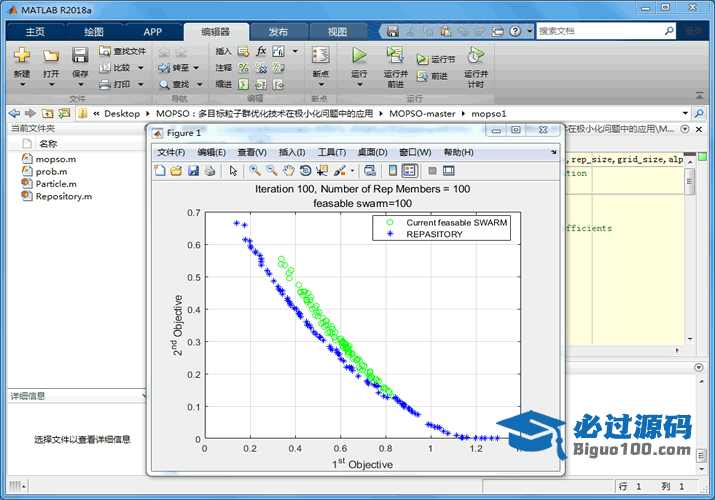Image resolution: width=715 pixels, height=500 pixels.
Task: Open Figure 1 Edit (编辑) menu
Action: point(211,152)
